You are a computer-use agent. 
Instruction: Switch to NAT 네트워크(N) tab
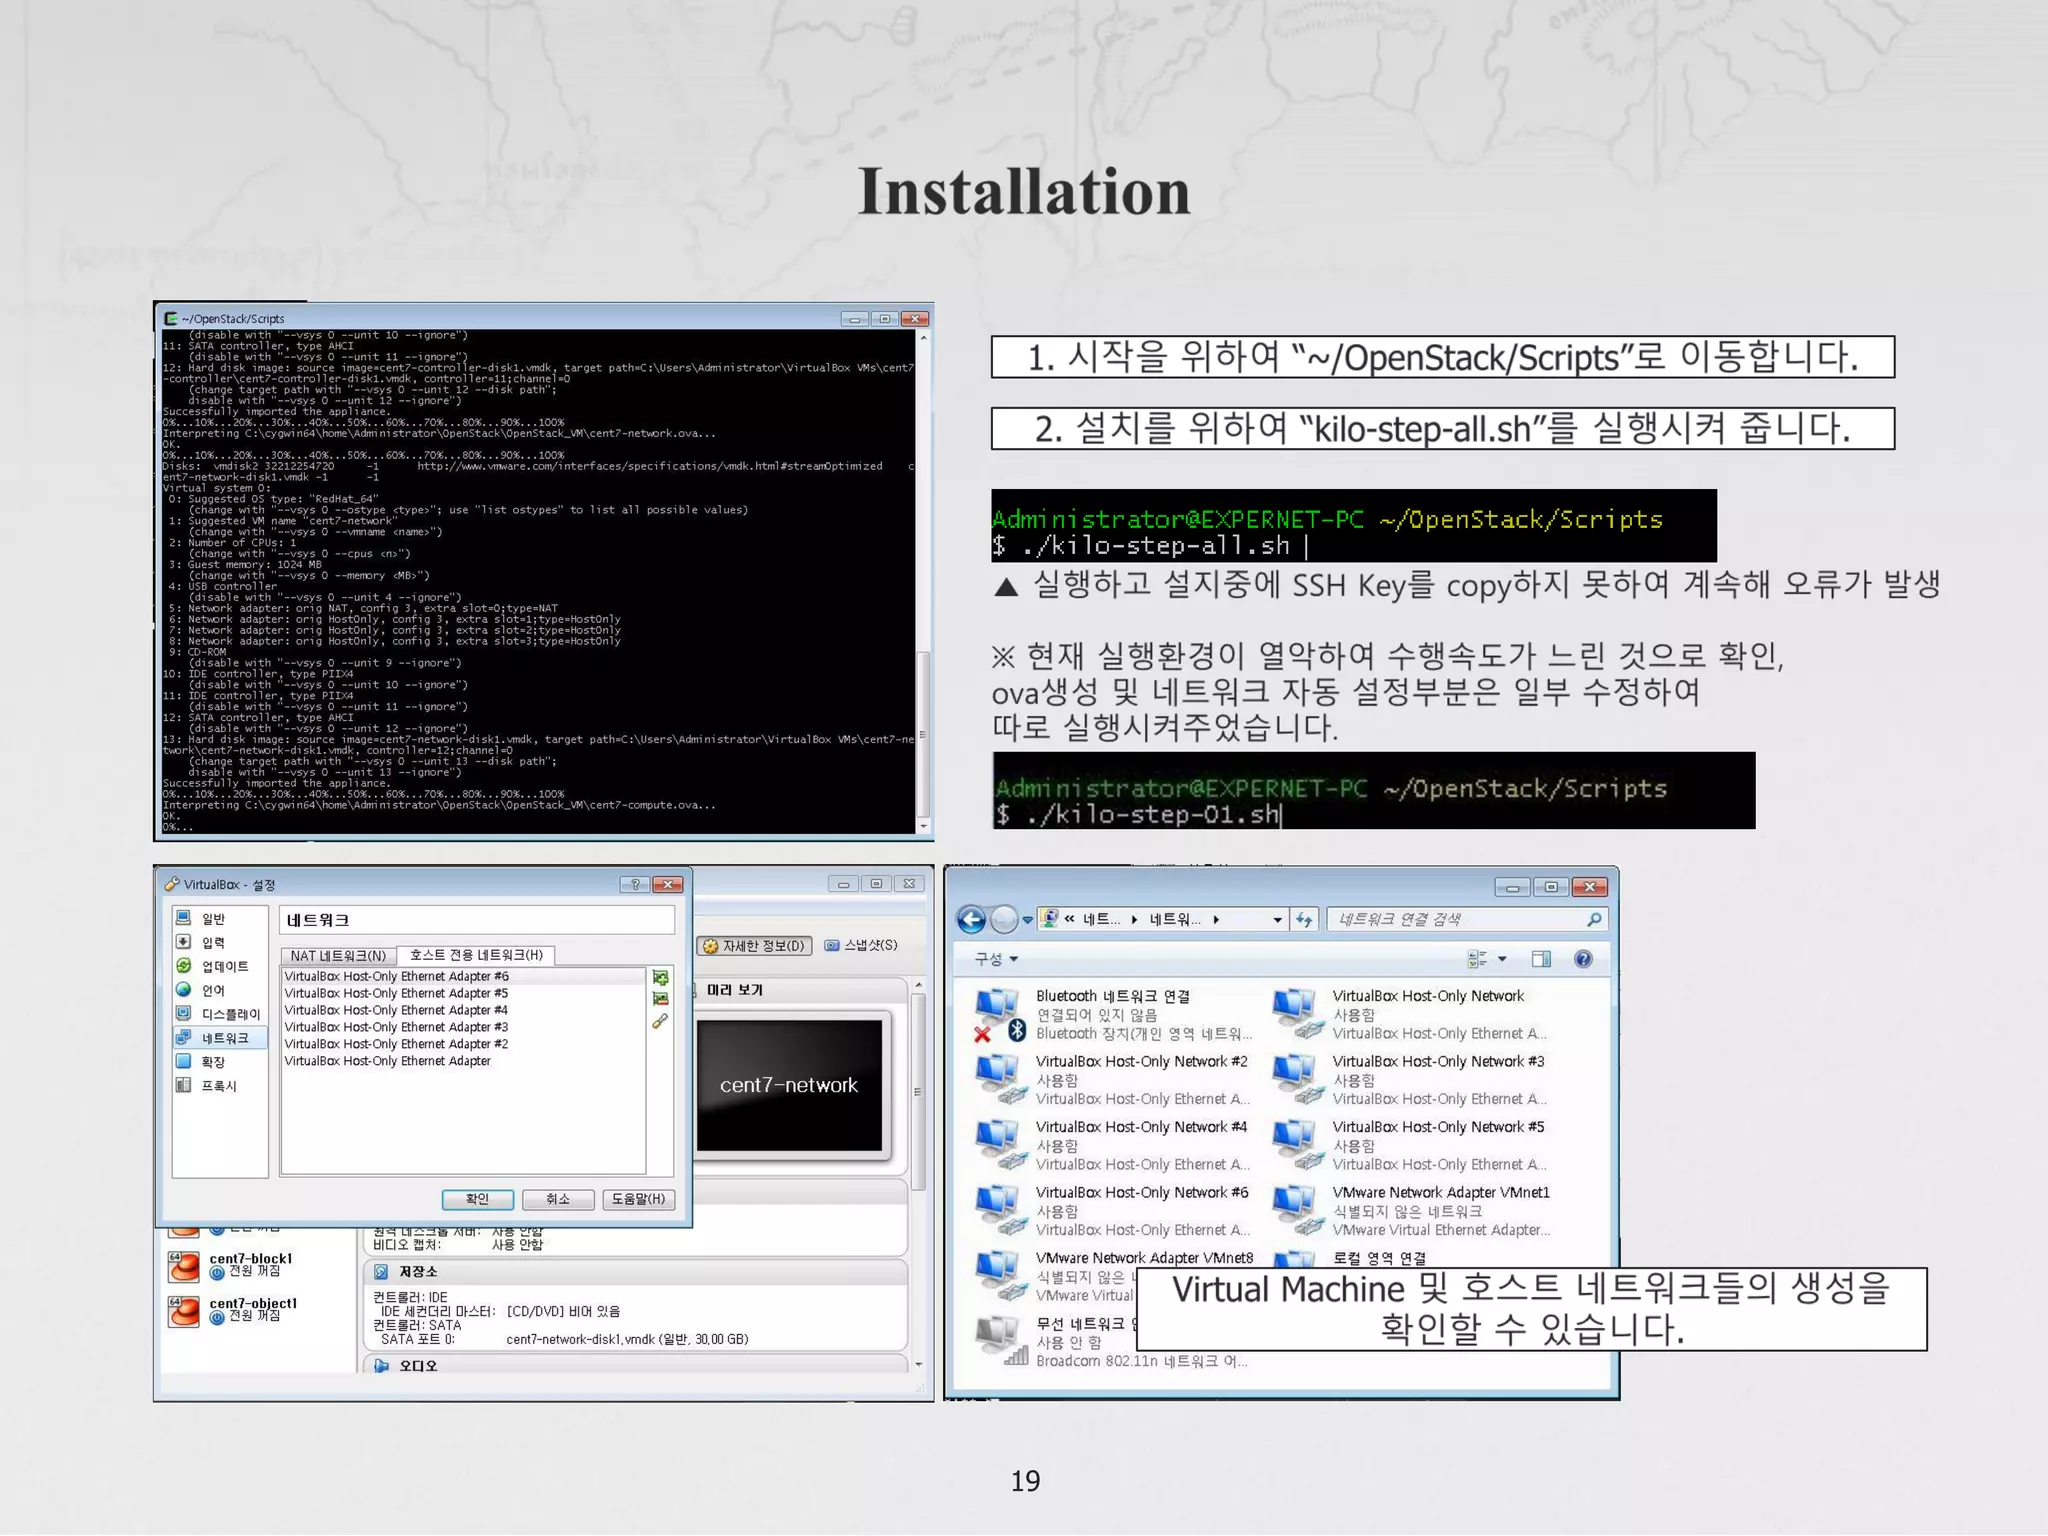338,956
